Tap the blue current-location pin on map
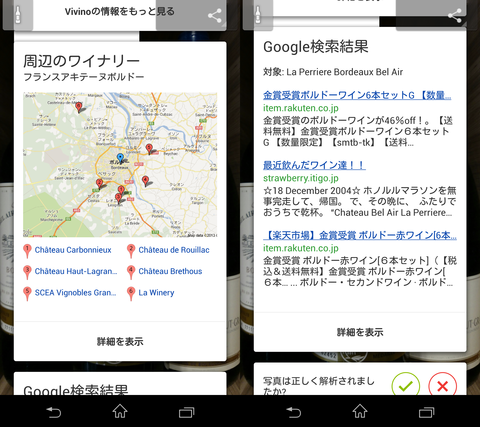The height and width of the screenshot is (427, 480). pos(120,158)
